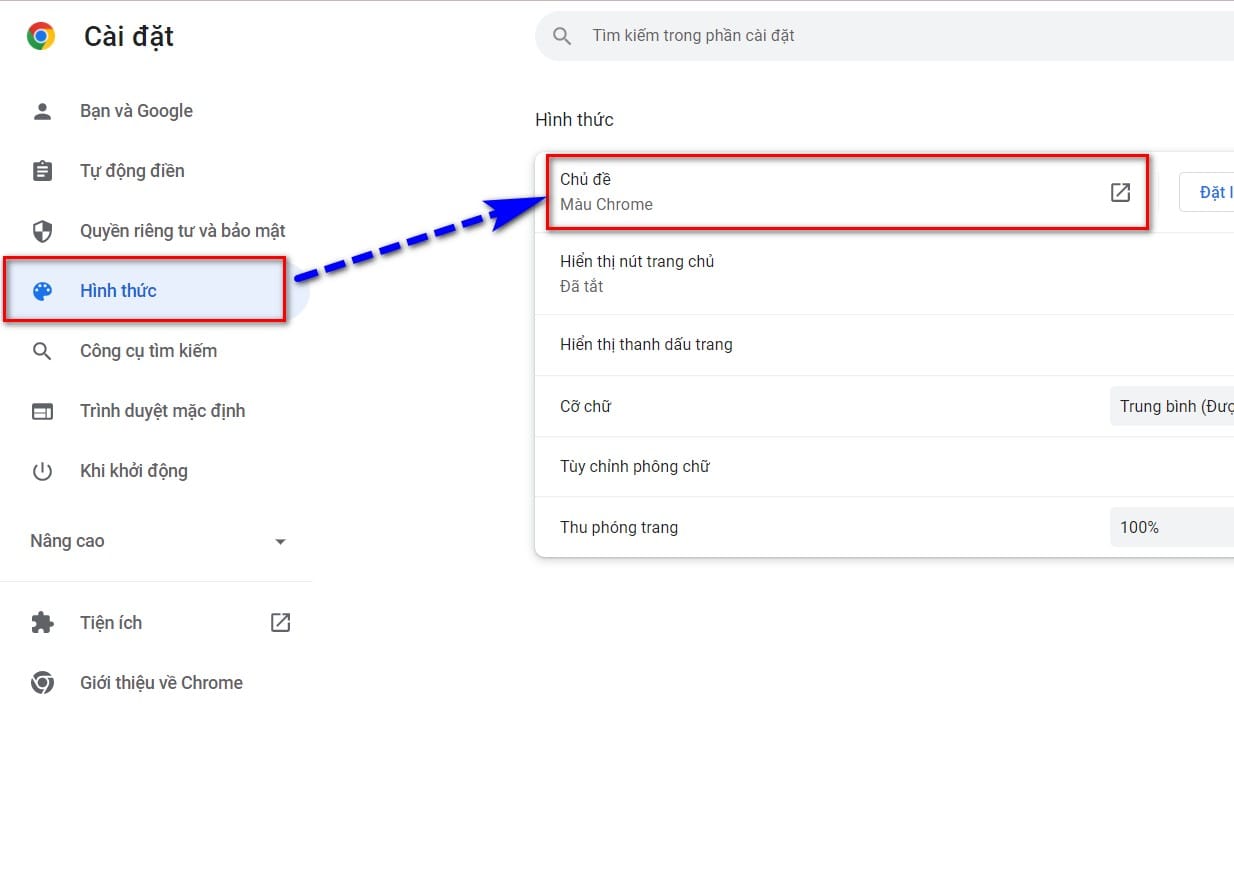Open the Thu phóng trang 100% dropdown

(1172, 527)
